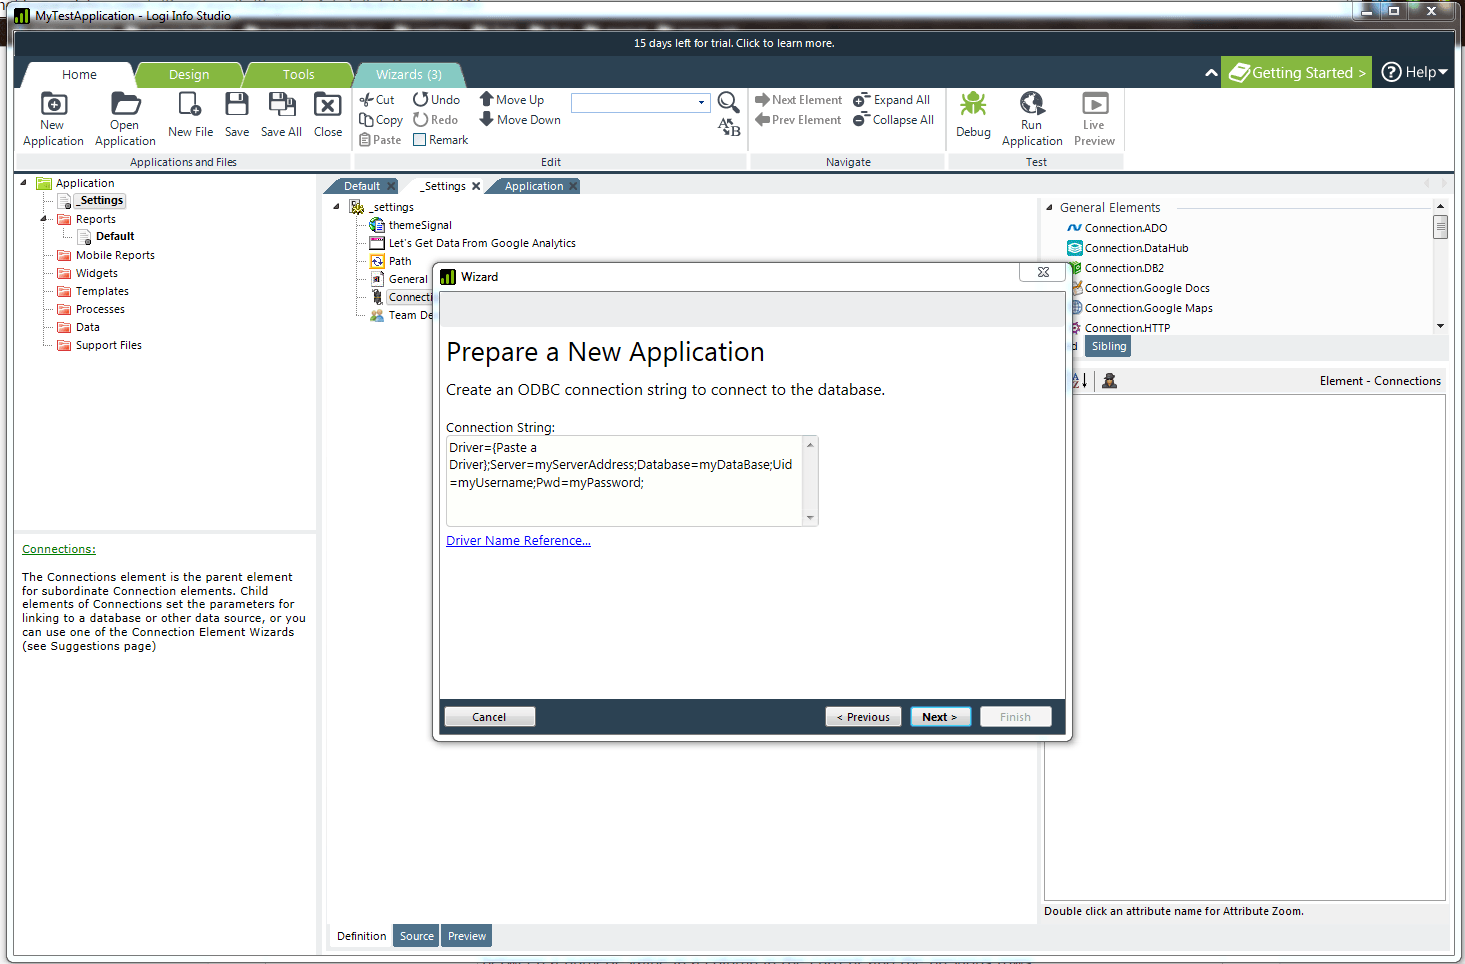Toggle the Remark checkbox
Screen dimensions: 1465x964
(x=417, y=139)
